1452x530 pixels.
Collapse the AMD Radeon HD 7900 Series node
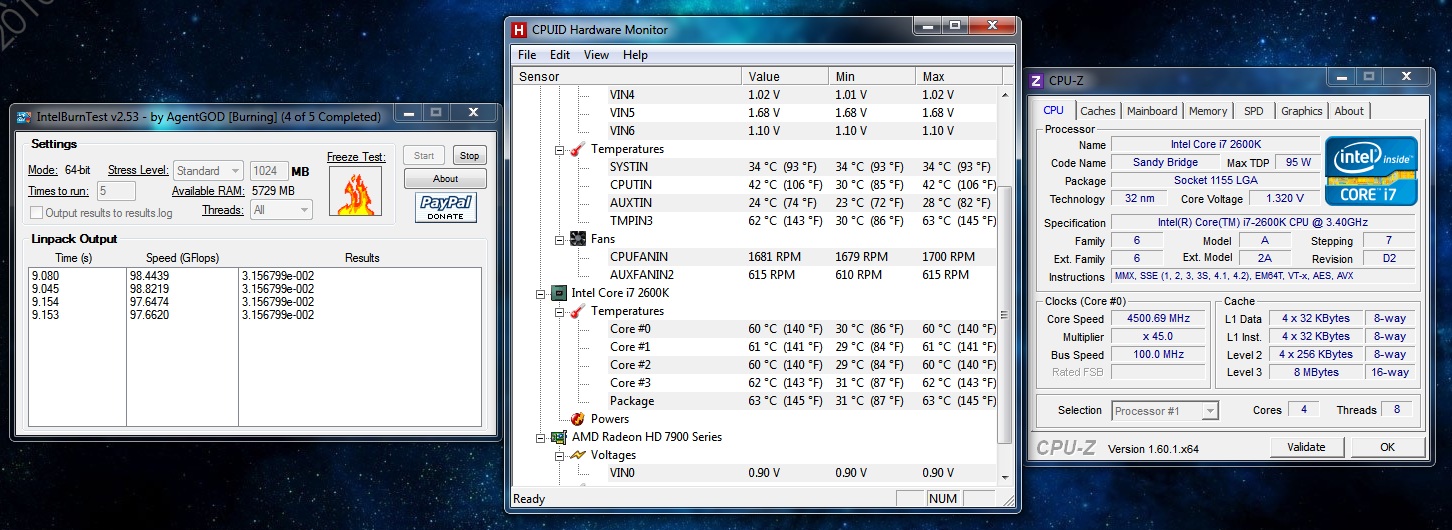pos(541,437)
